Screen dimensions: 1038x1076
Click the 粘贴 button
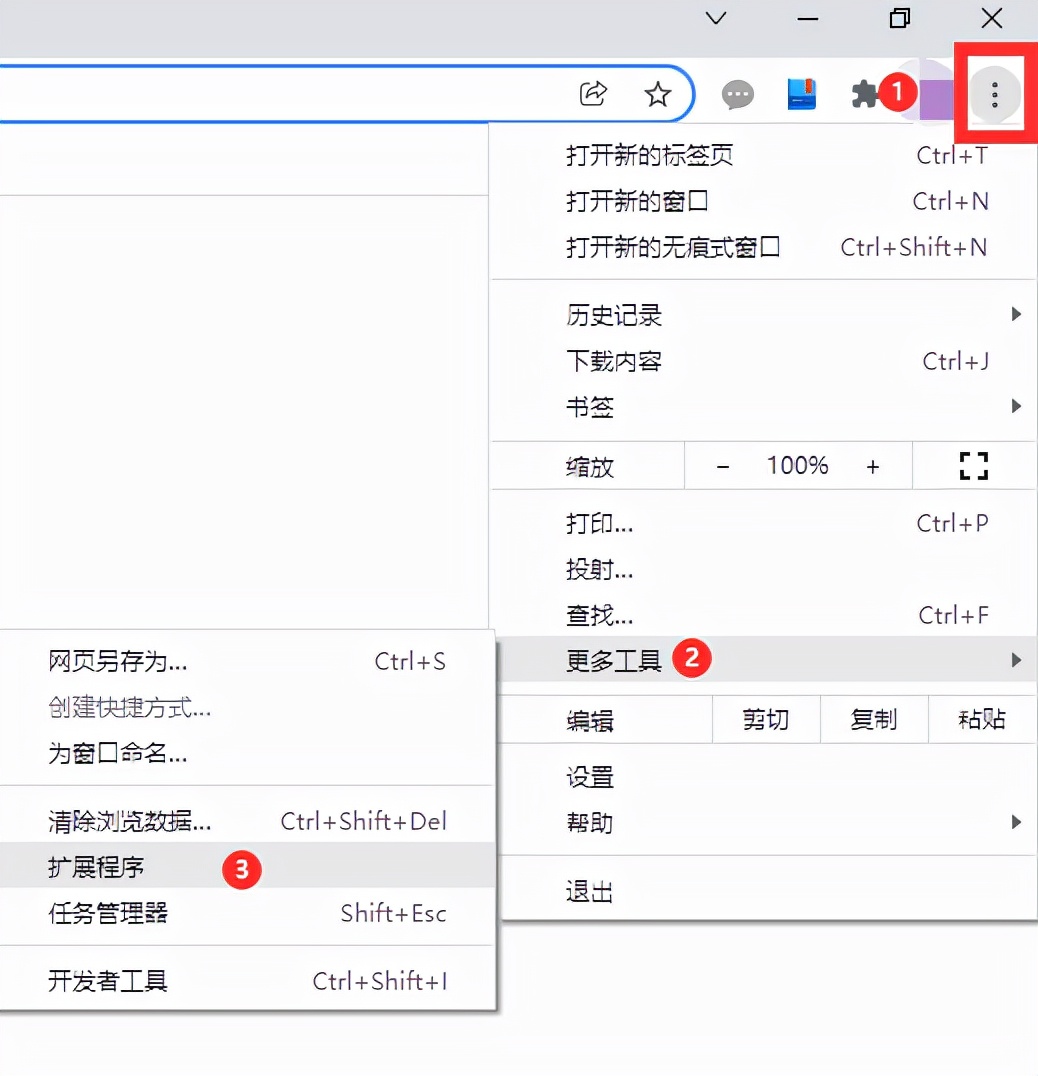pyautogui.click(x=982, y=720)
